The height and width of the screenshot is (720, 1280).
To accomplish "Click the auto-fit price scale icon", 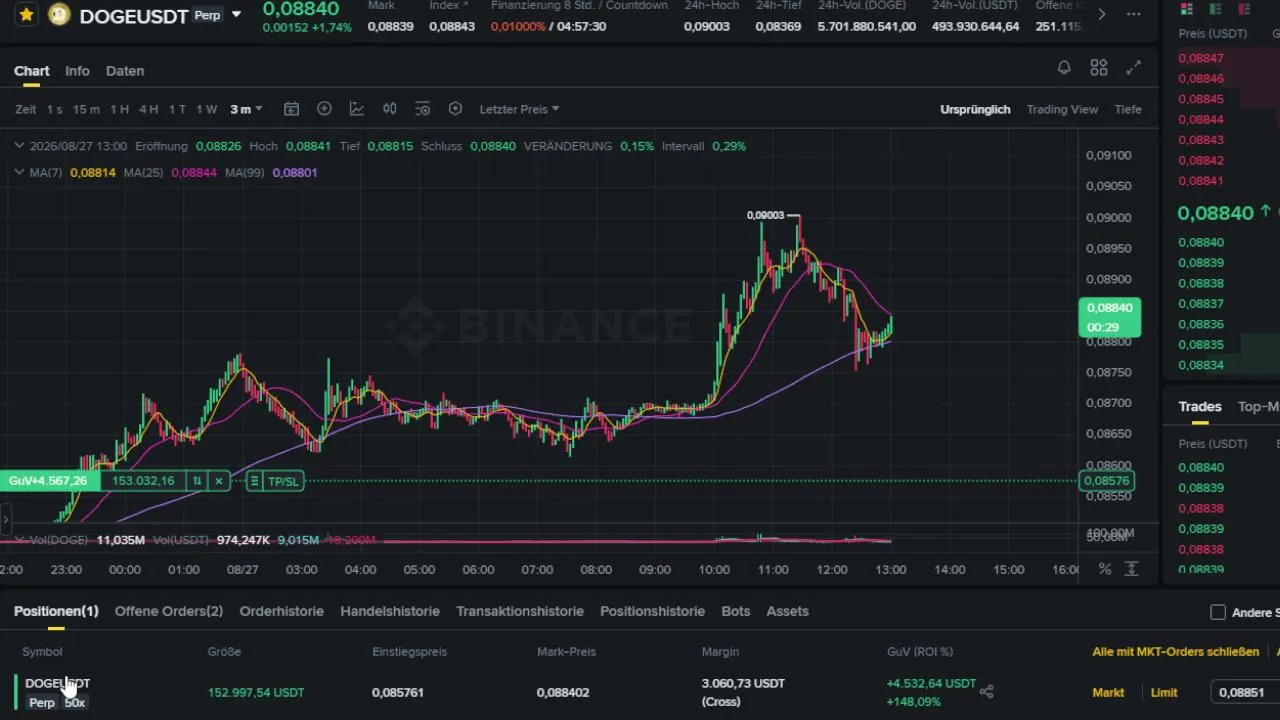I will tap(1132, 569).
